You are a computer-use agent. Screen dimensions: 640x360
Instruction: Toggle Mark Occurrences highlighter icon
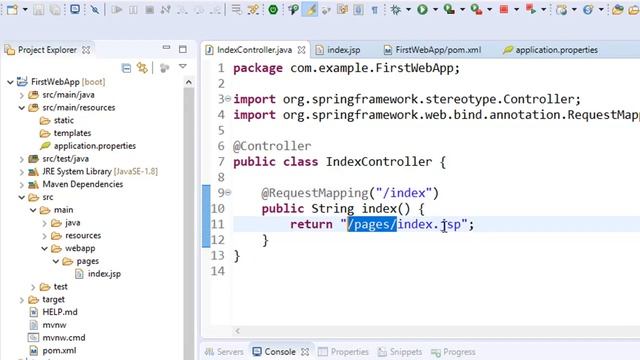tap(310, 9)
